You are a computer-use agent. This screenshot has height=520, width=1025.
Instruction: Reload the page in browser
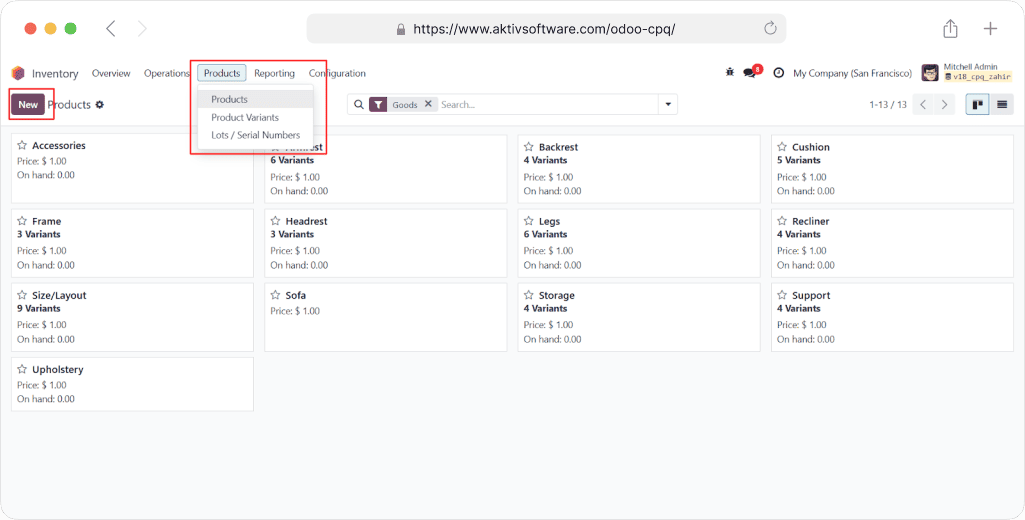[x=770, y=29]
